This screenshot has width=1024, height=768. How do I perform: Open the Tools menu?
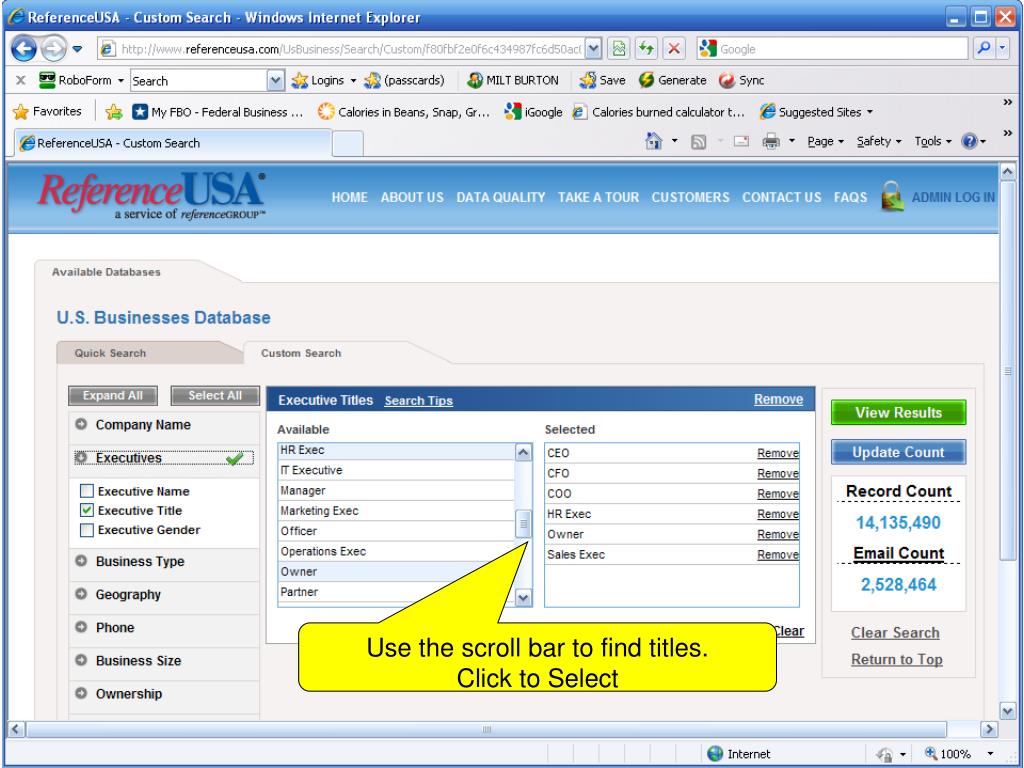click(x=933, y=141)
